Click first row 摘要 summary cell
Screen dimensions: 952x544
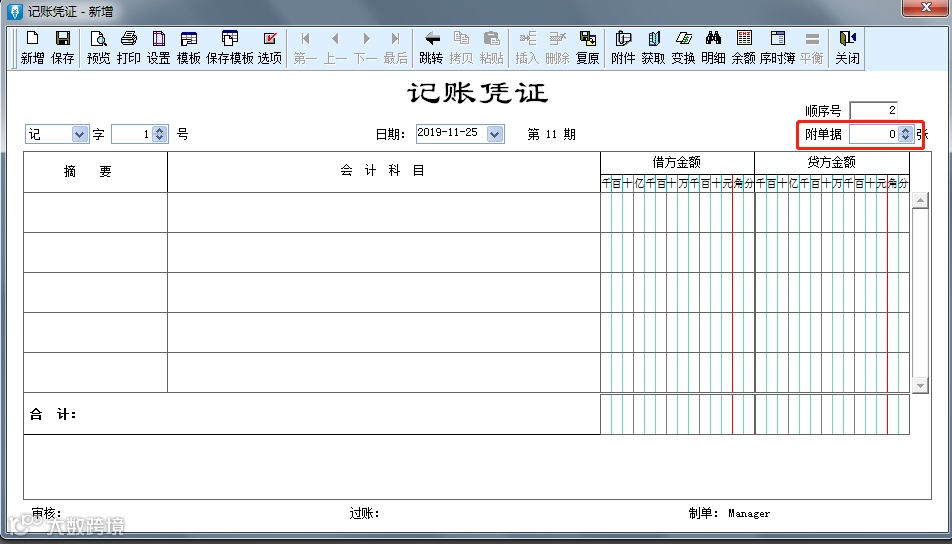(95, 212)
